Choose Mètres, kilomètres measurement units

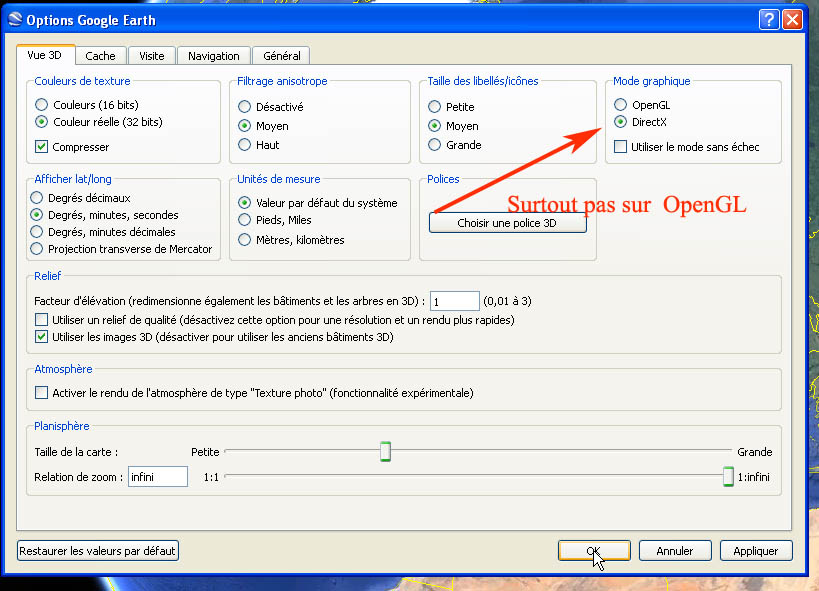245,240
